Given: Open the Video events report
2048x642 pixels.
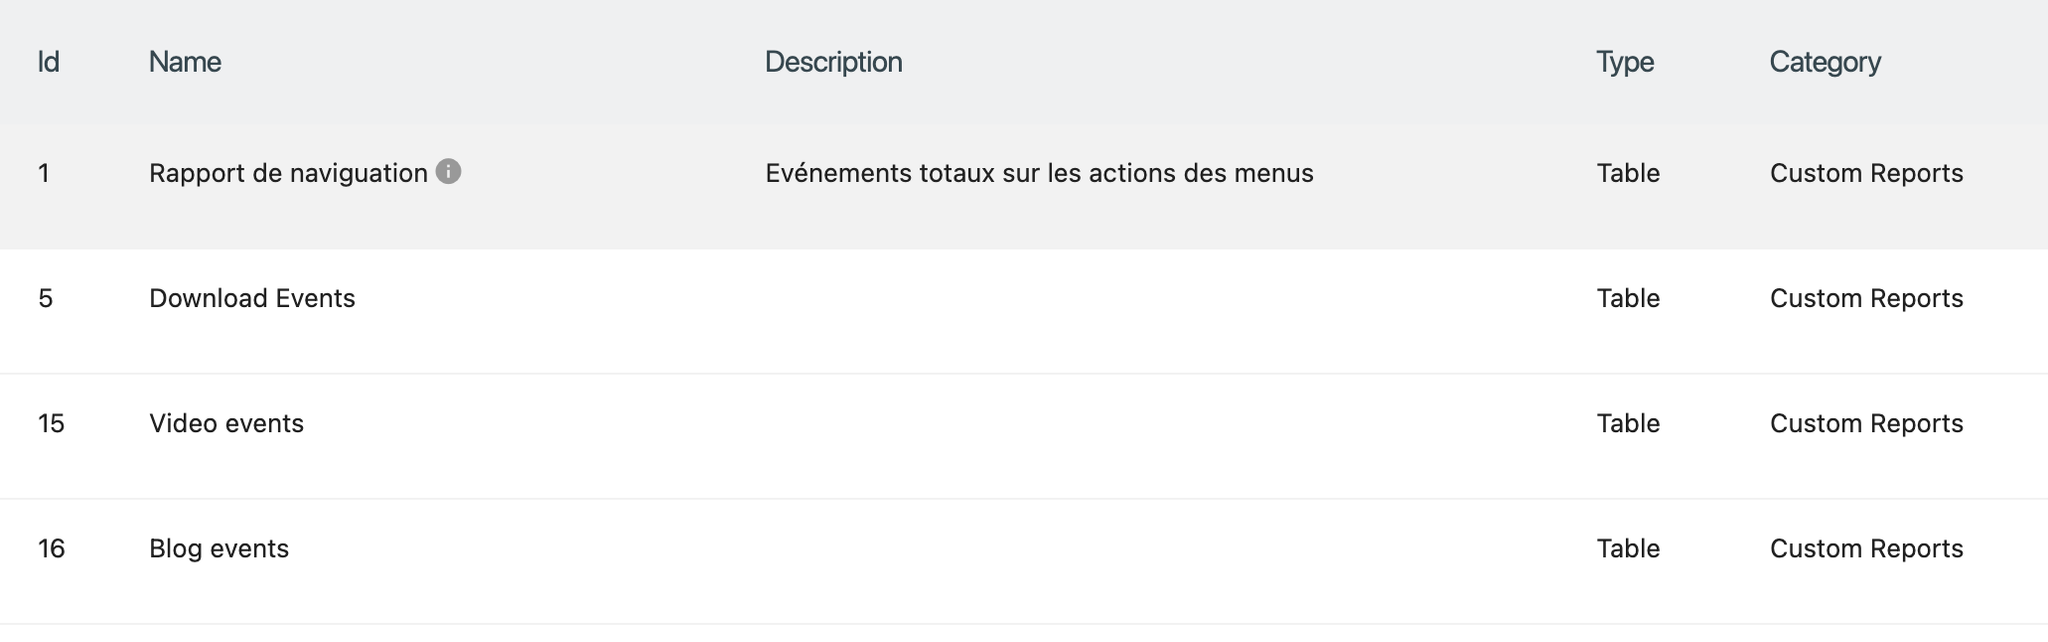Looking at the screenshot, I should [226, 423].
